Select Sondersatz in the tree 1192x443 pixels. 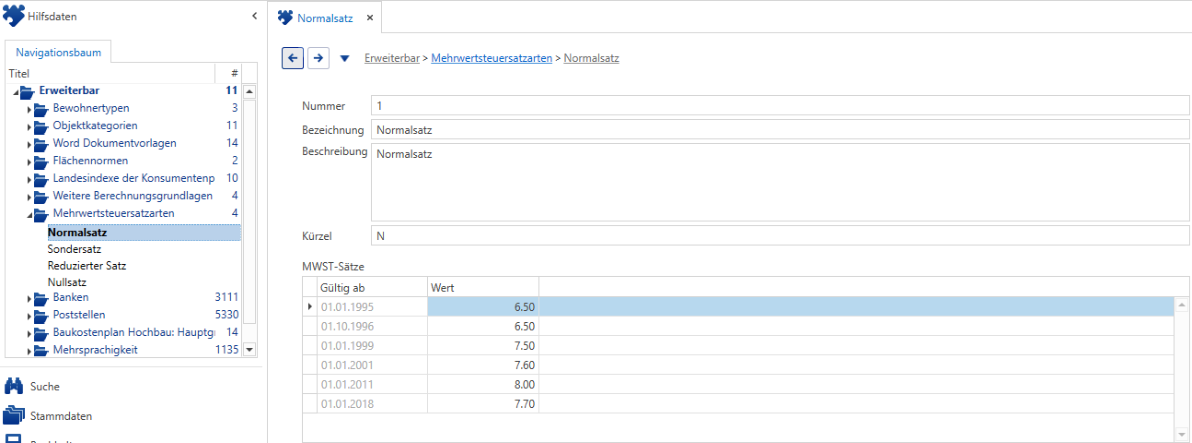tap(74, 249)
